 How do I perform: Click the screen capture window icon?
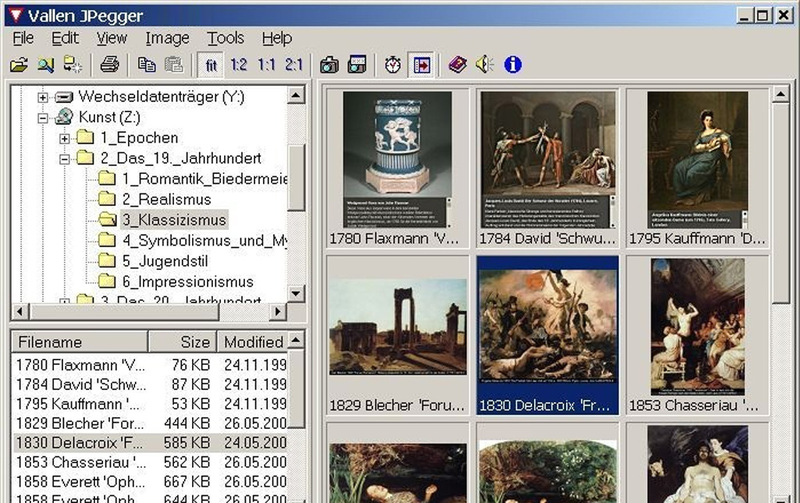point(357,65)
